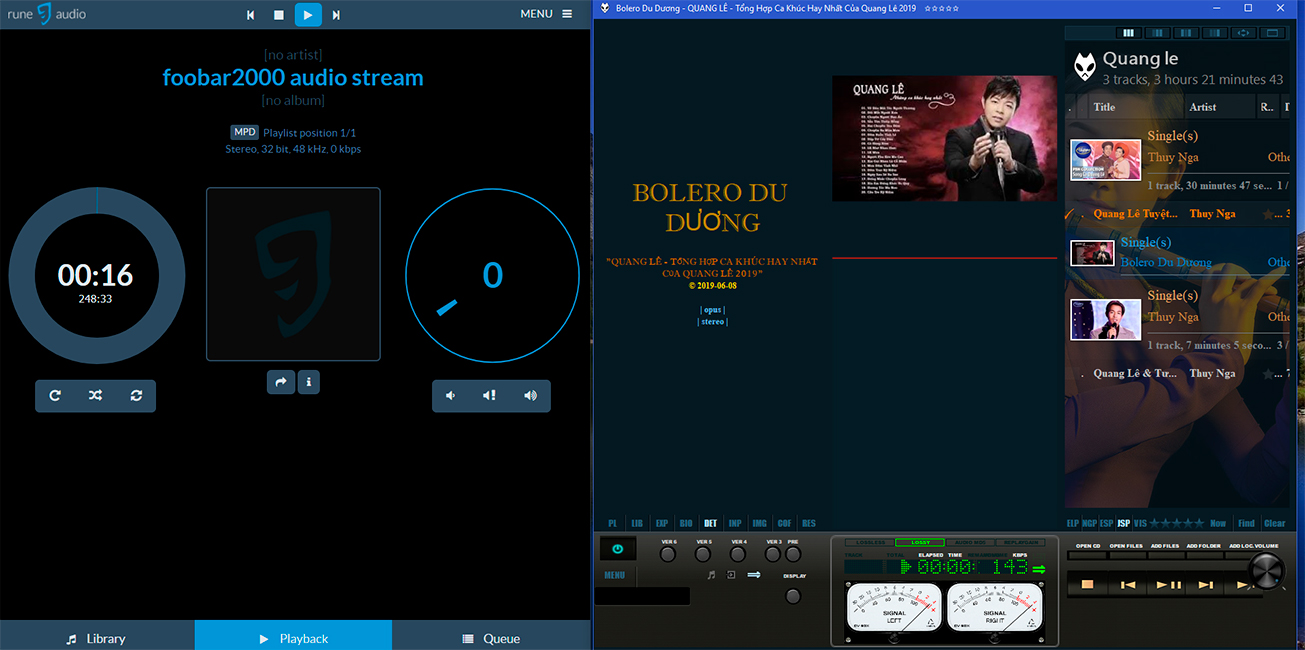
Task: Click the Quang Lê album cover image
Action: coord(944,138)
